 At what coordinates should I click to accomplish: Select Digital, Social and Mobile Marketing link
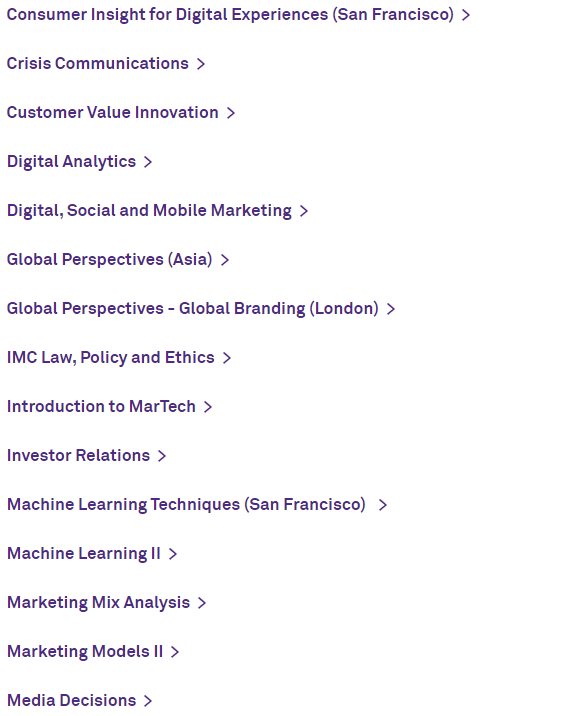click(149, 211)
